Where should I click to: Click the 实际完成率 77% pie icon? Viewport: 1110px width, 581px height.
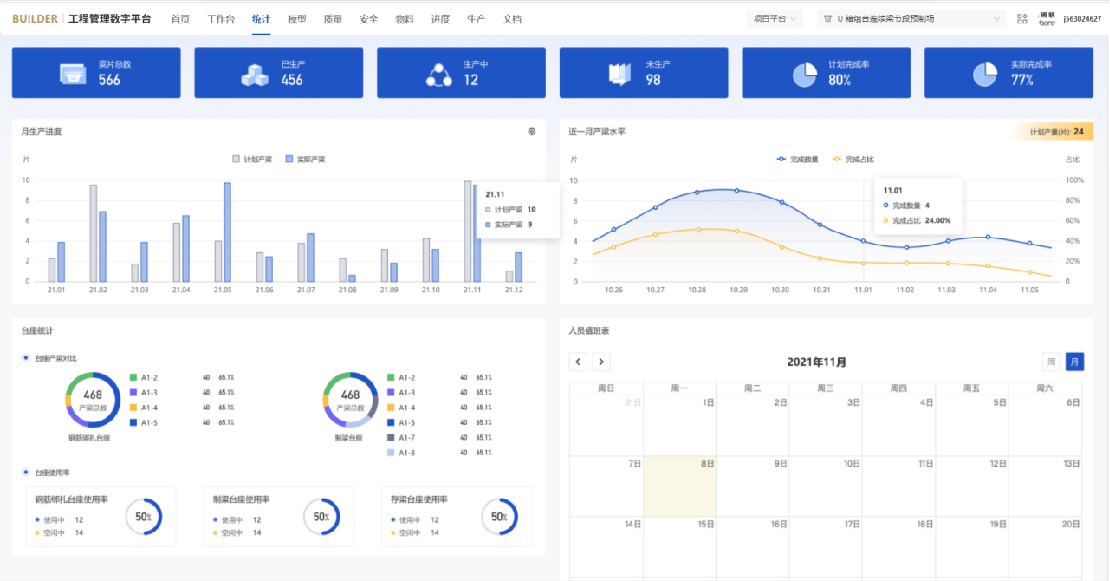985,74
